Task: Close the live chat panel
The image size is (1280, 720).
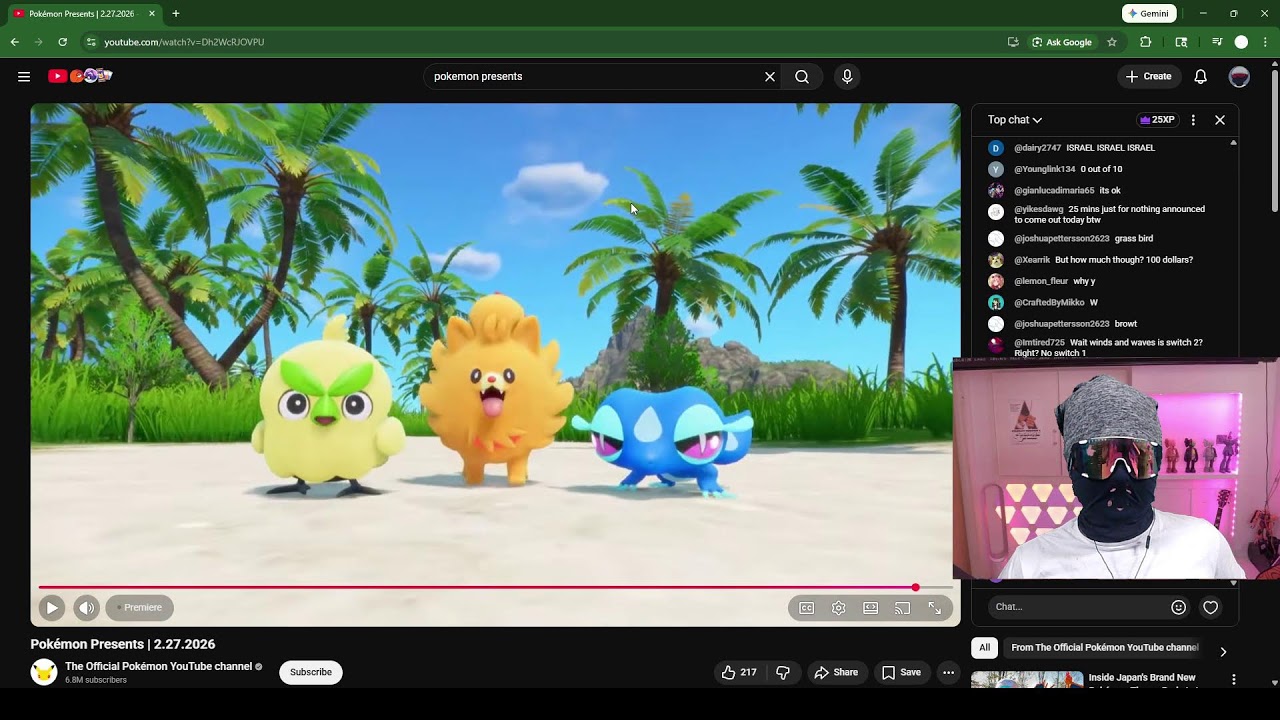Action: point(1220,120)
